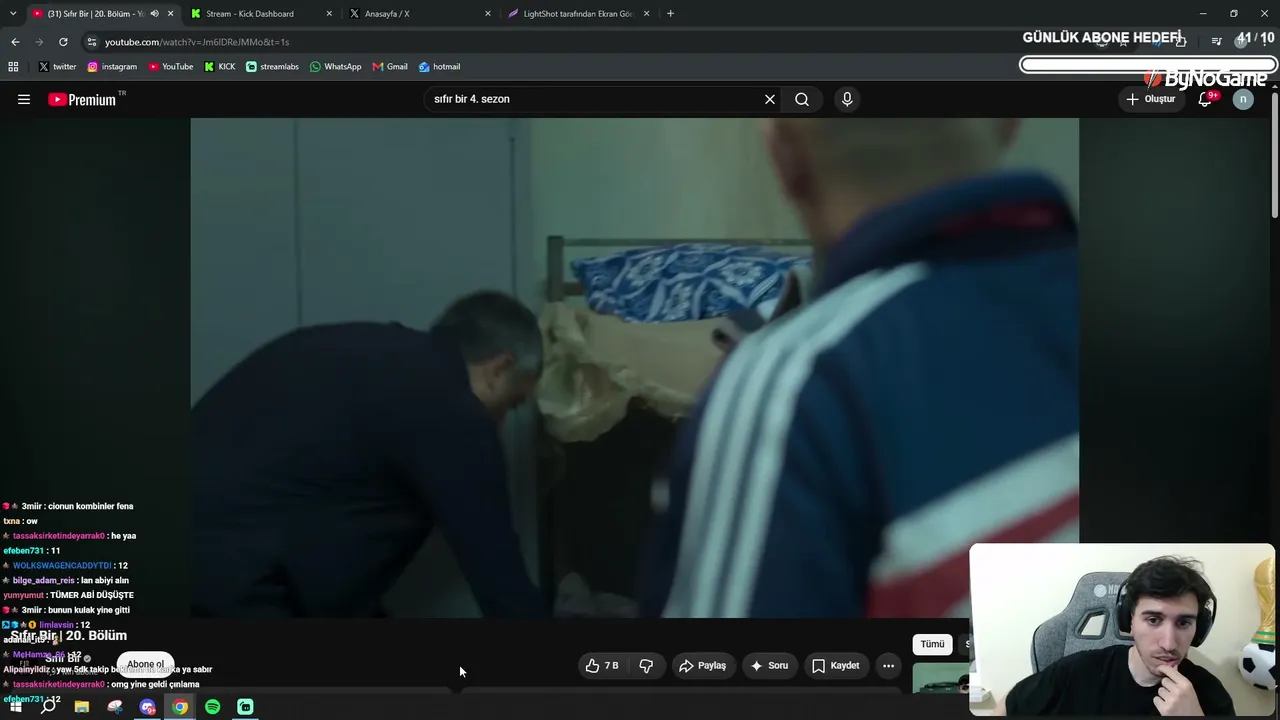Open streamlabs bookmark
Image resolution: width=1280 pixels, height=720 pixels.
coord(272,67)
